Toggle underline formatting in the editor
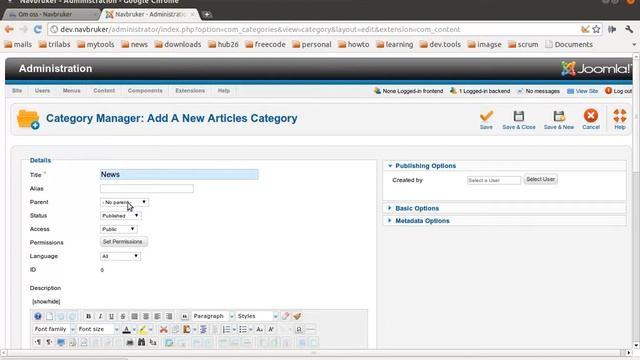 click(111, 316)
